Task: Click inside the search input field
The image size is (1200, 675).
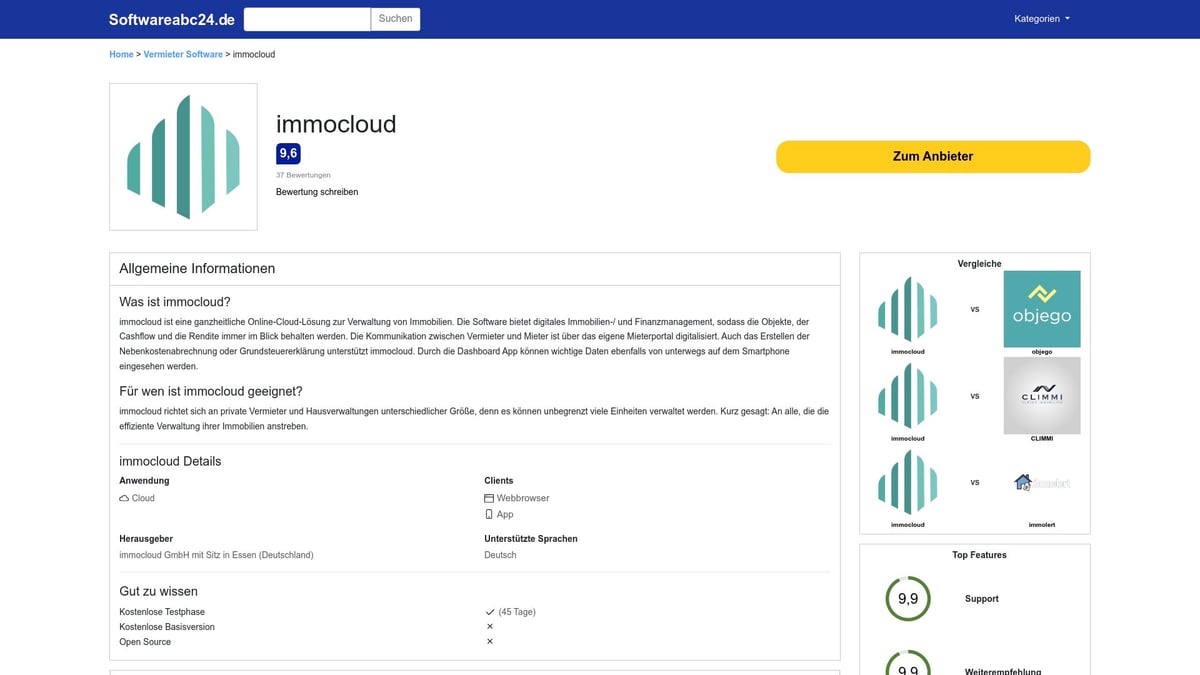Action: point(305,18)
